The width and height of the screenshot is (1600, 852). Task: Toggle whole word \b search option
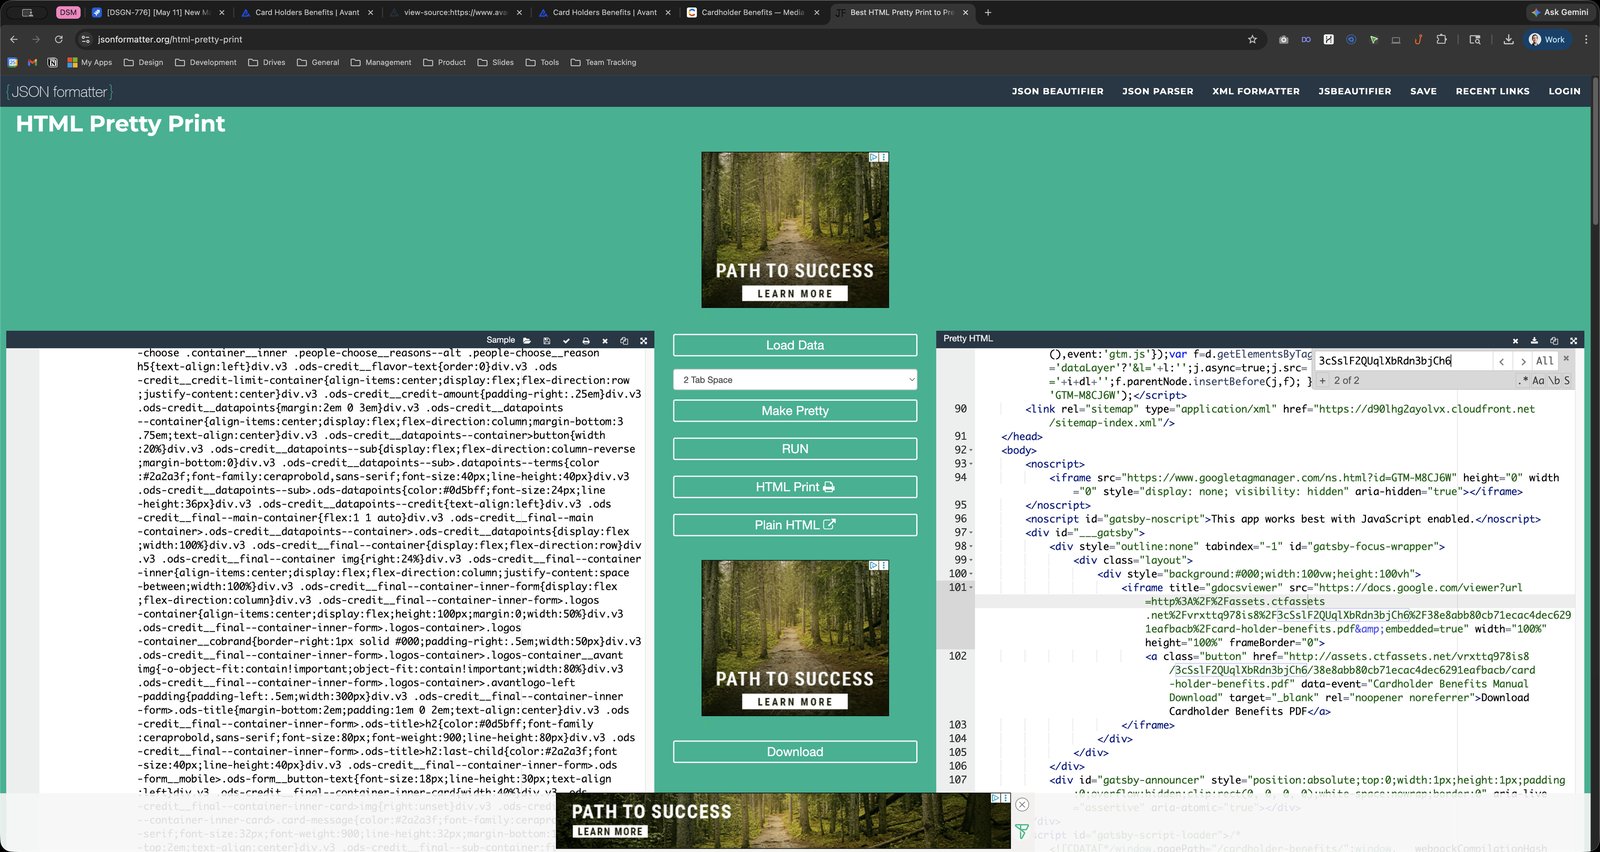click(1554, 381)
